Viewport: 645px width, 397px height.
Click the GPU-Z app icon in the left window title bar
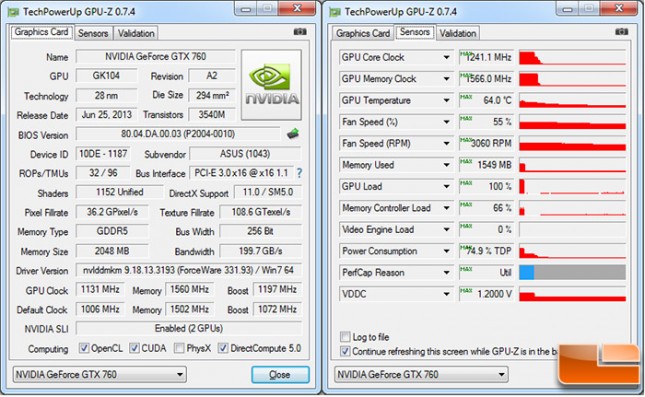click(14, 12)
